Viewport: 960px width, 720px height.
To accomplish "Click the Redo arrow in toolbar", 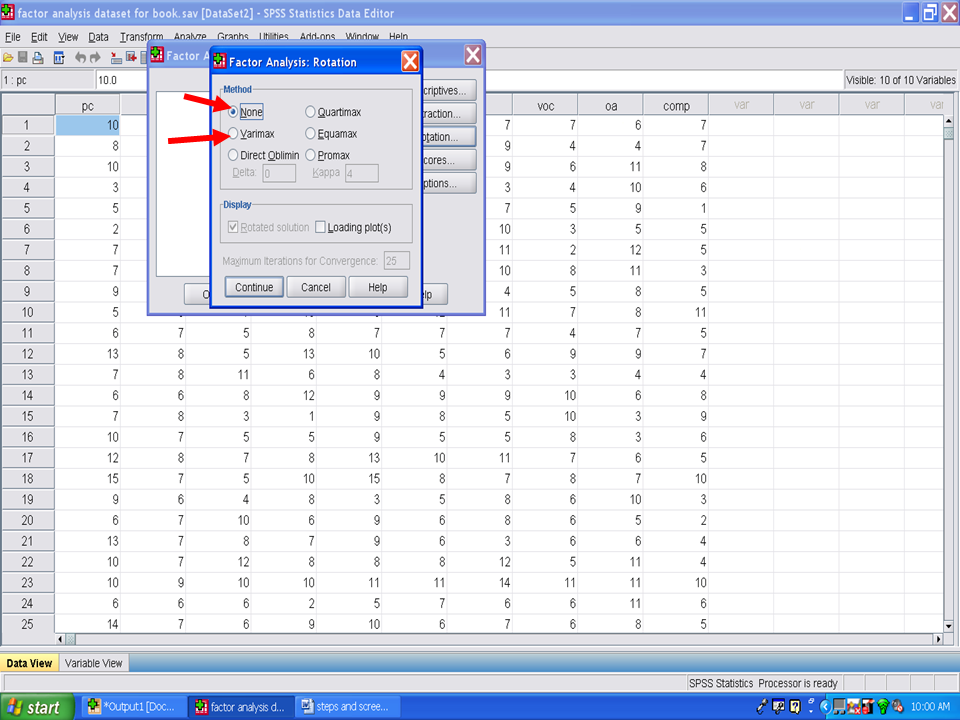I will 95,57.
